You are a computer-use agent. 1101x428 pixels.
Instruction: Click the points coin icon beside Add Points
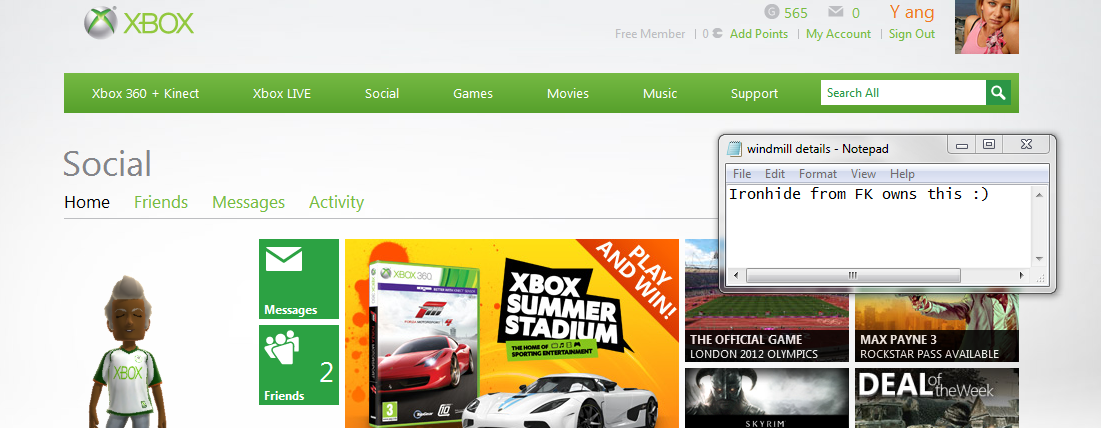[718, 34]
